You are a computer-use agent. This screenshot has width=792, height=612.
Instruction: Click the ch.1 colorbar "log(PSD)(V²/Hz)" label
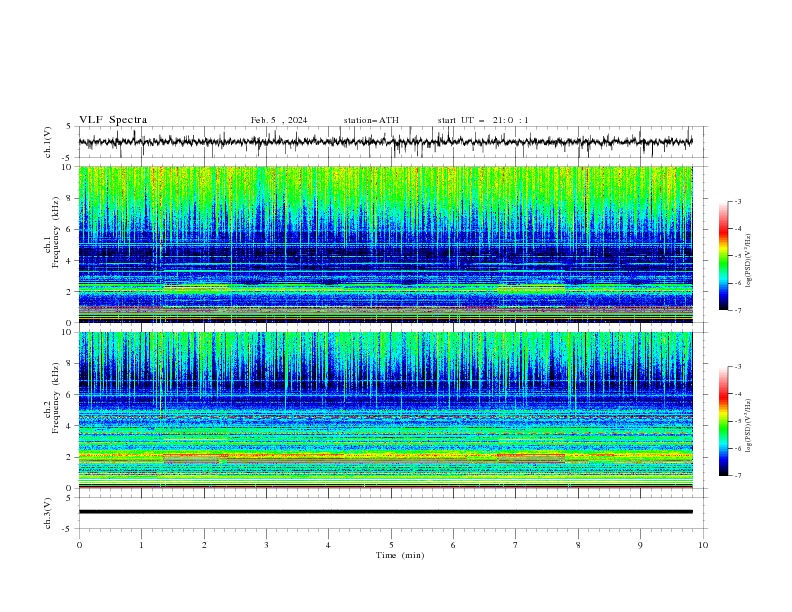point(749,261)
